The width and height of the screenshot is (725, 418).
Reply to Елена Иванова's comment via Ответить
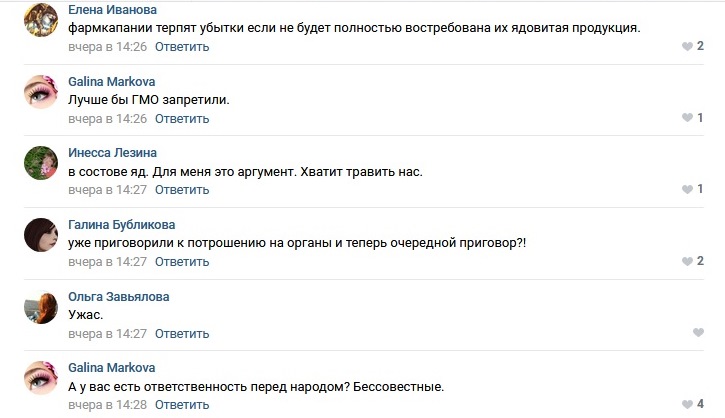pos(182,47)
